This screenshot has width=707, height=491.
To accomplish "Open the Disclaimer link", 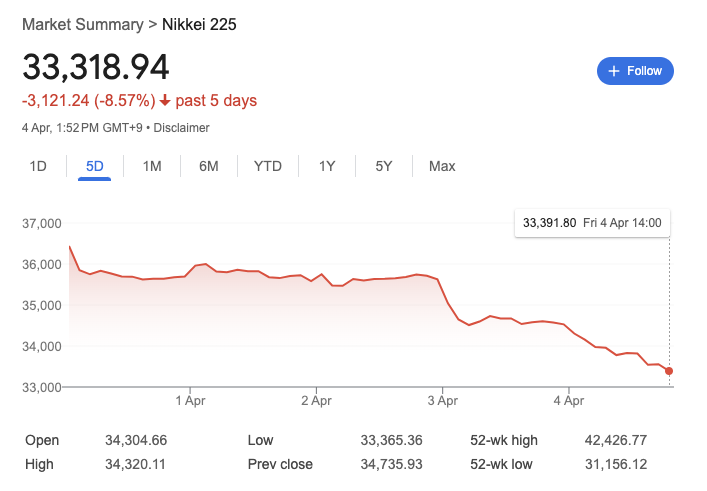I will (182, 127).
